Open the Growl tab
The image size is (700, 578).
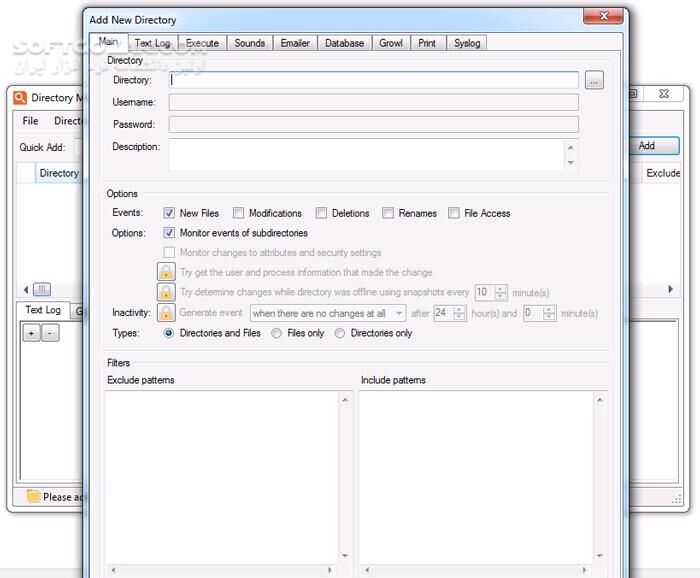tap(391, 43)
